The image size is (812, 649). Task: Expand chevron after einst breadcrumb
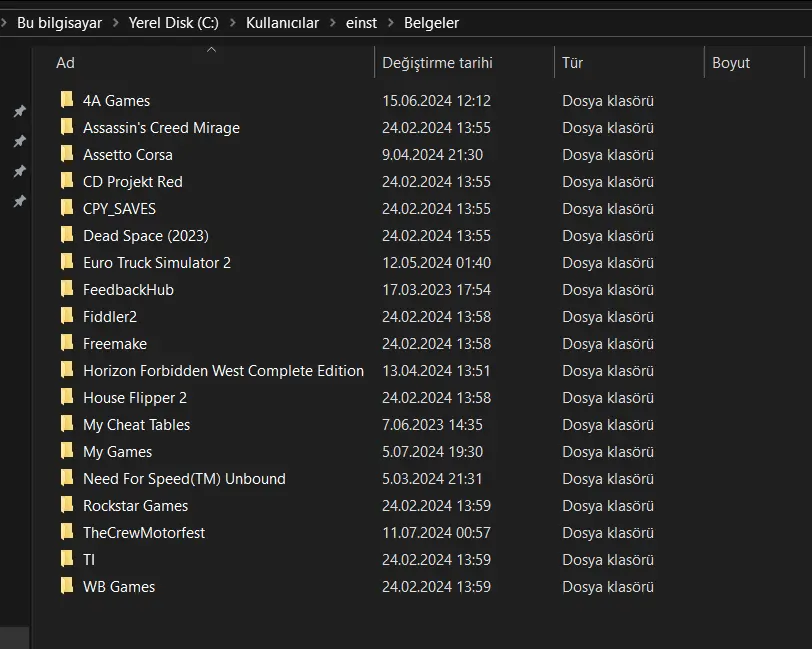(x=390, y=23)
